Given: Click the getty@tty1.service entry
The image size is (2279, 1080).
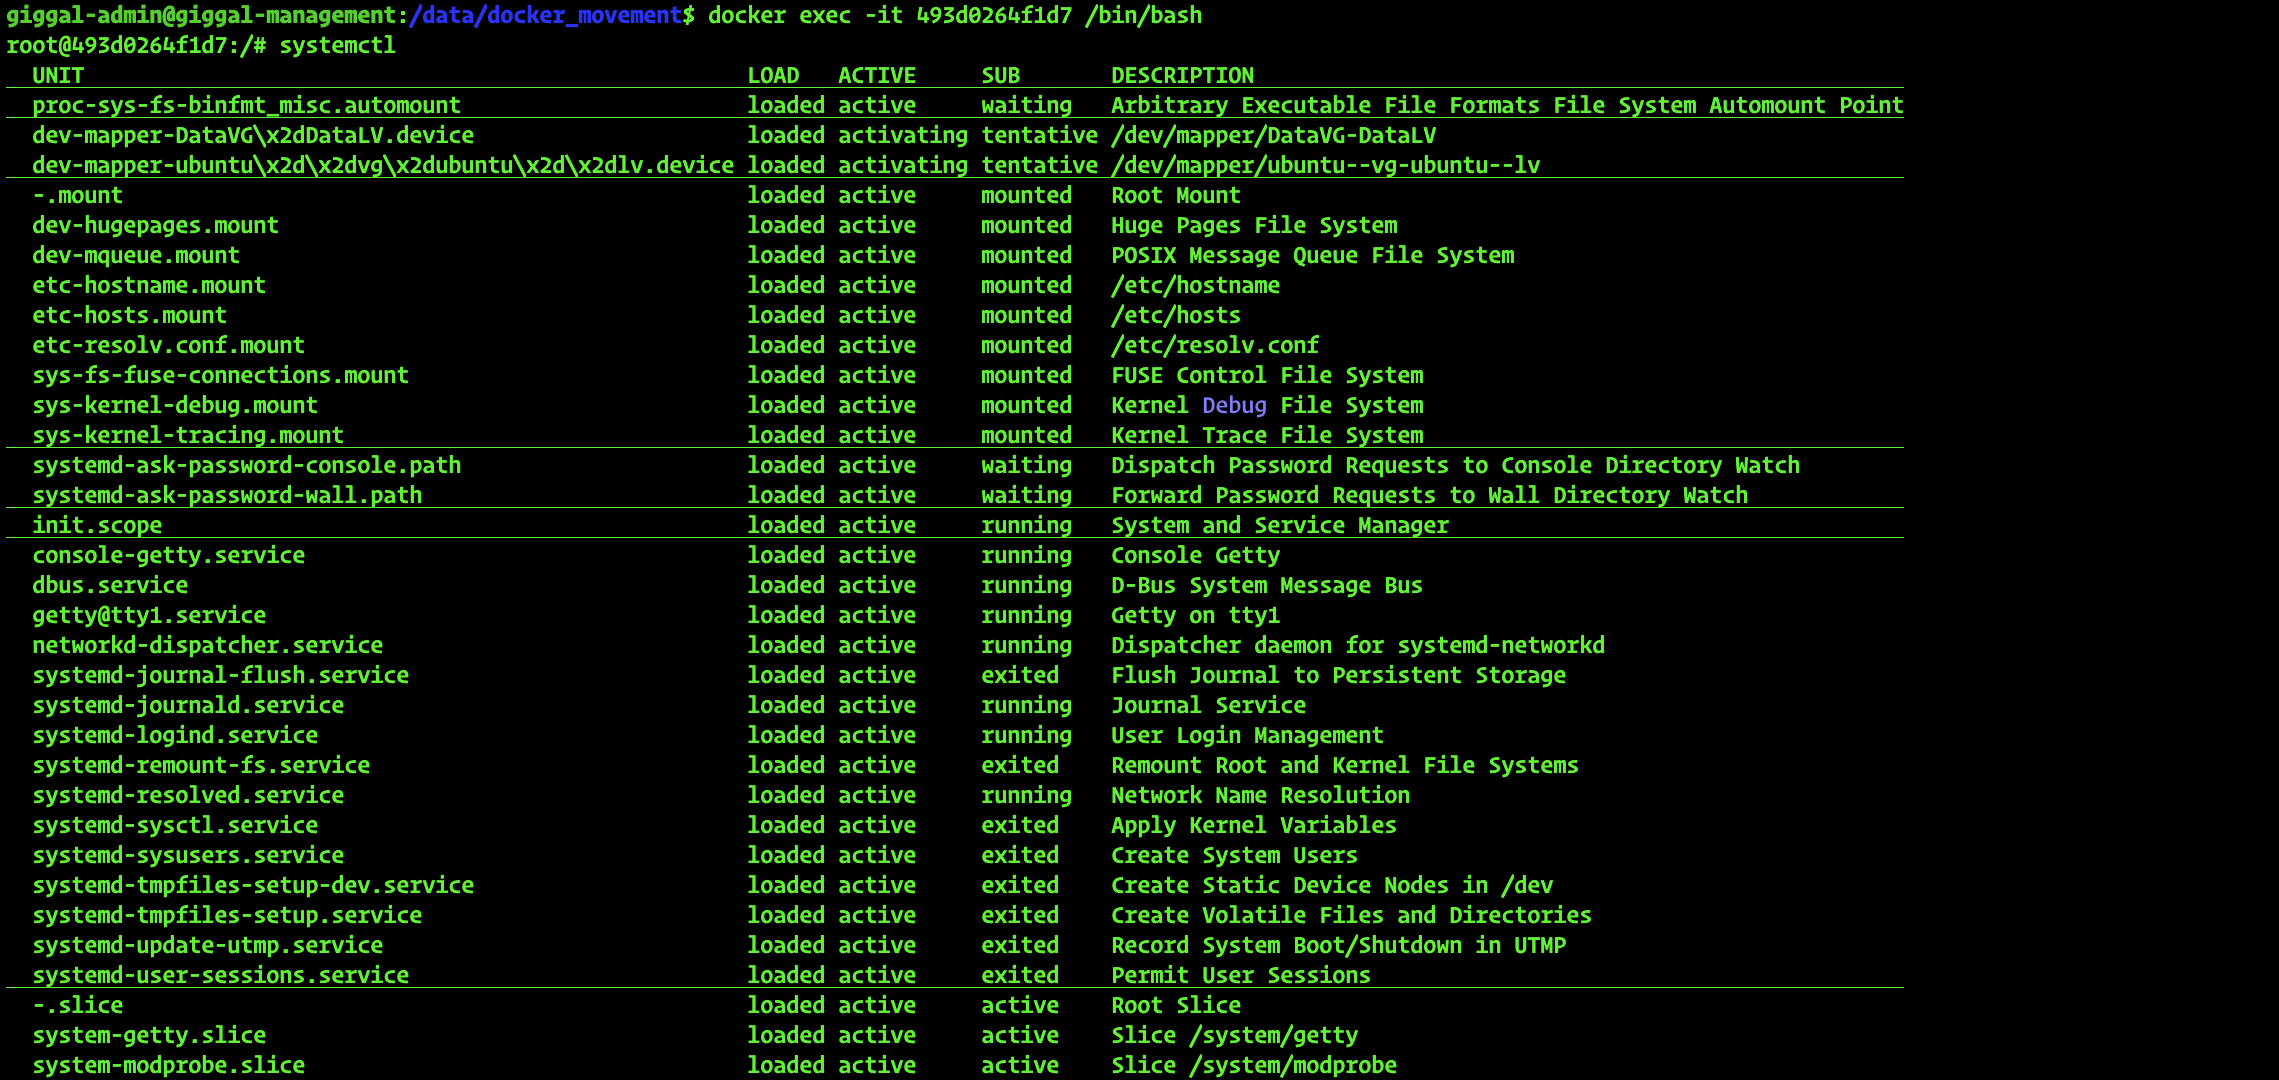Looking at the screenshot, I should tap(149, 616).
